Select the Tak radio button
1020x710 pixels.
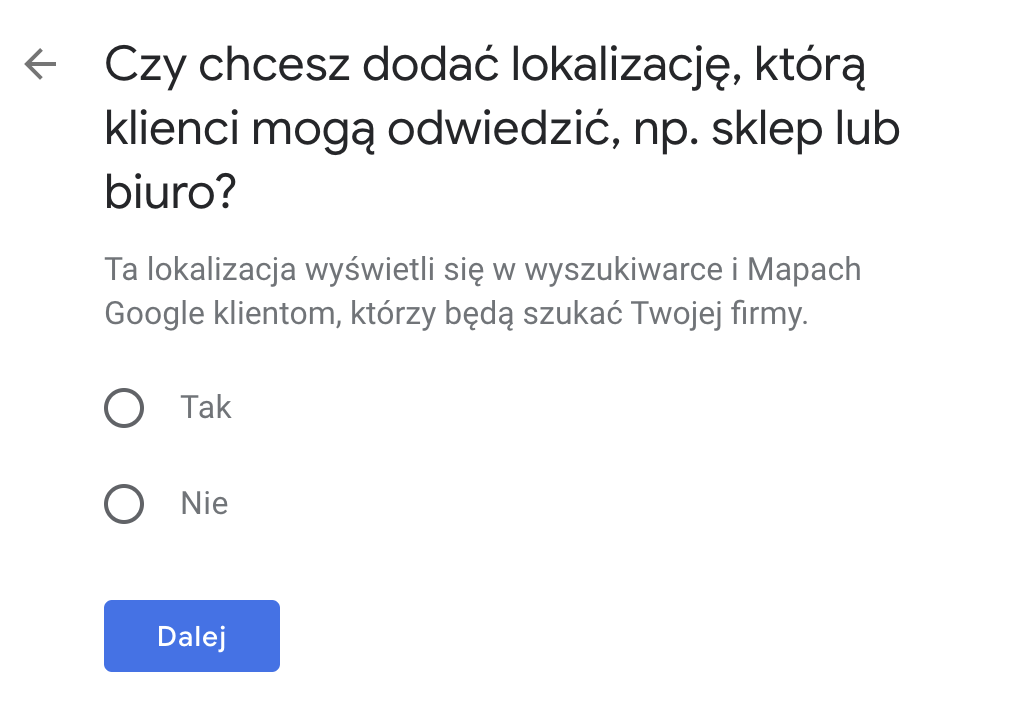pyautogui.click(x=124, y=408)
